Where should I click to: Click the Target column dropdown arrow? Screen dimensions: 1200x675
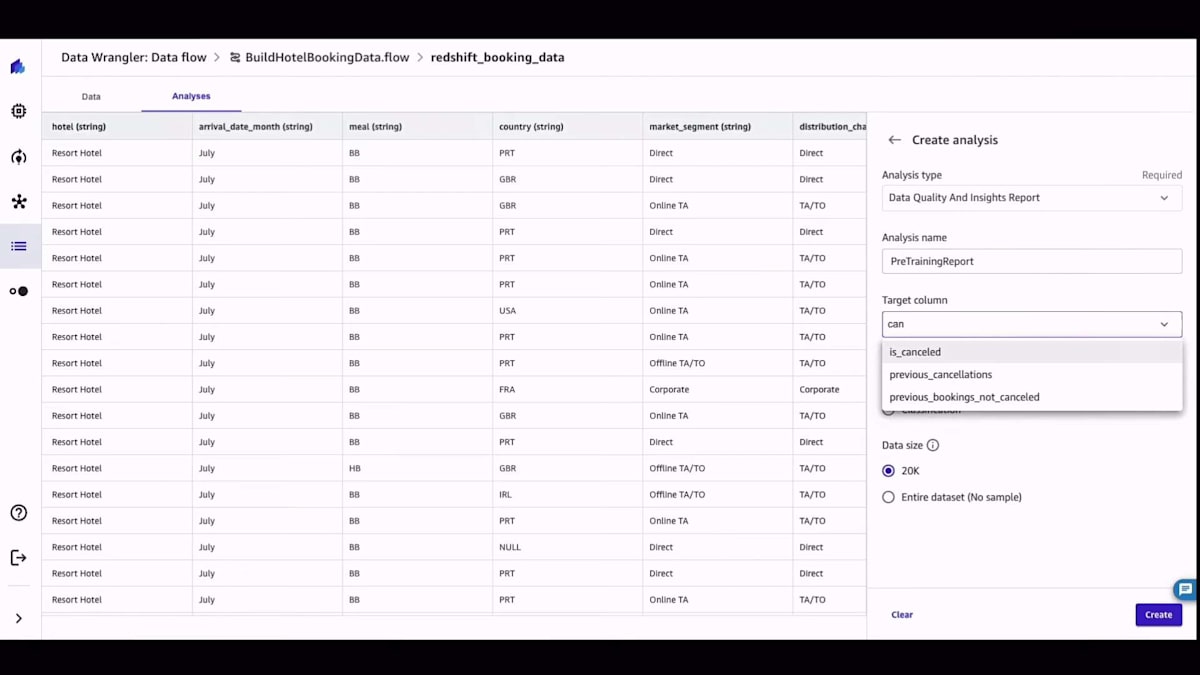[x=1164, y=324]
